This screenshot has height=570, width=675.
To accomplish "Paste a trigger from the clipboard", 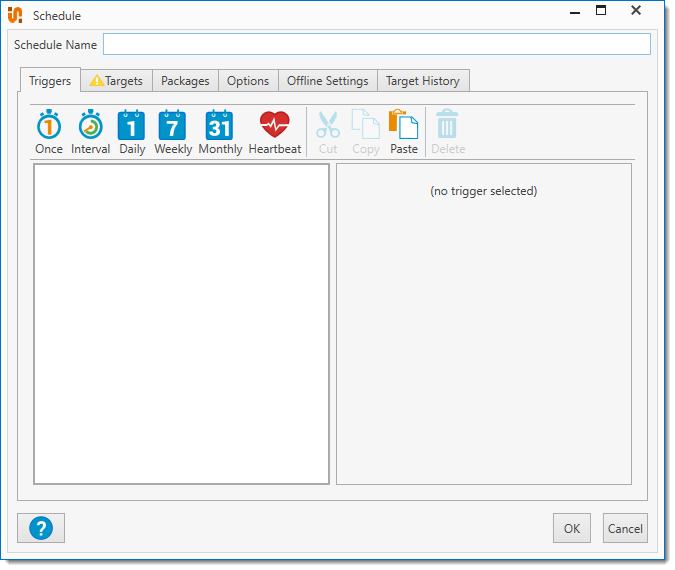I will (x=404, y=132).
